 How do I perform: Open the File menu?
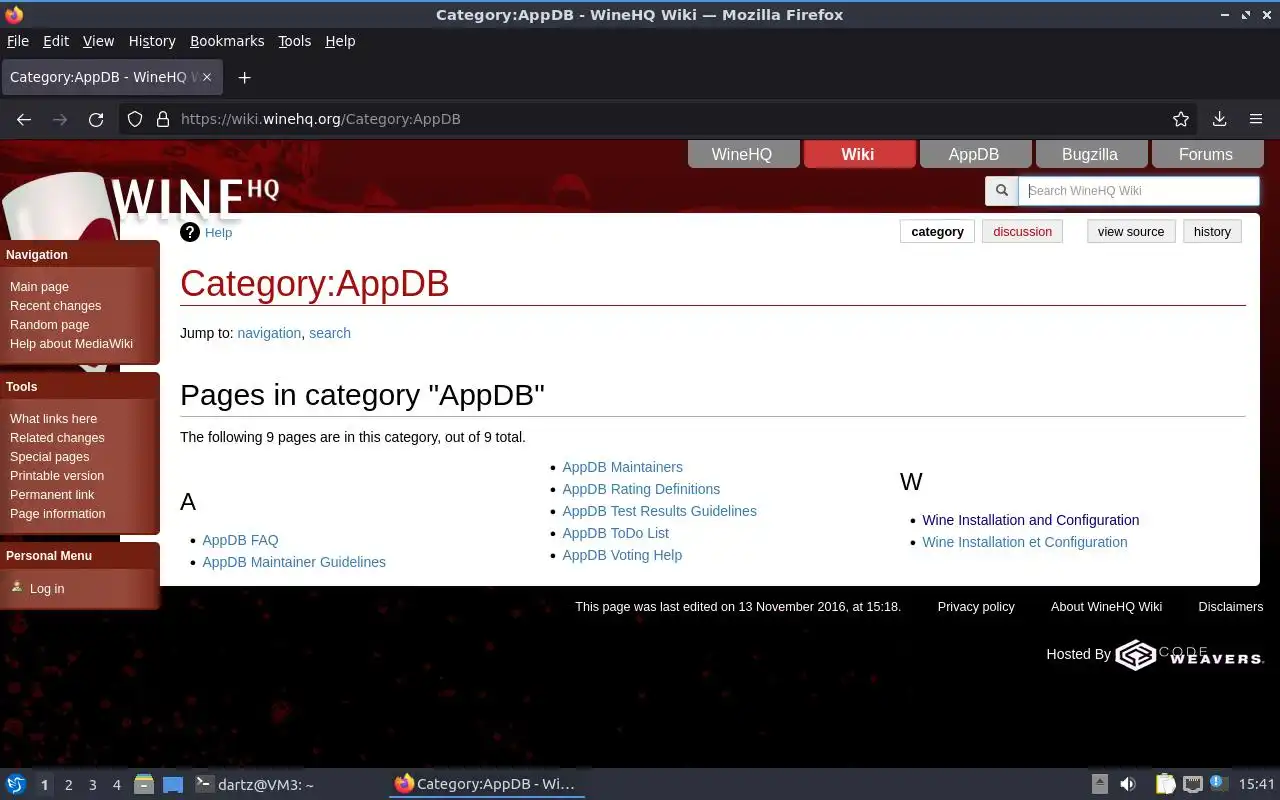[18, 41]
